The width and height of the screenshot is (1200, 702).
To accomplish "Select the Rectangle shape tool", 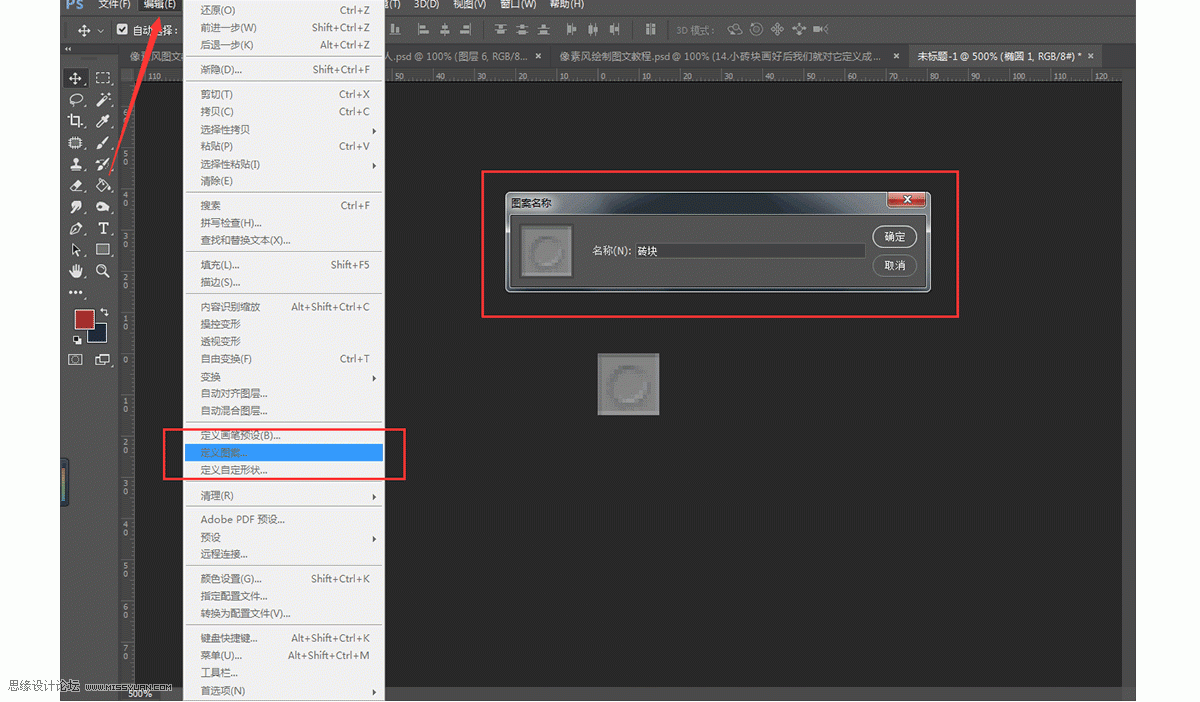I will pyautogui.click(x=103, y=250).
